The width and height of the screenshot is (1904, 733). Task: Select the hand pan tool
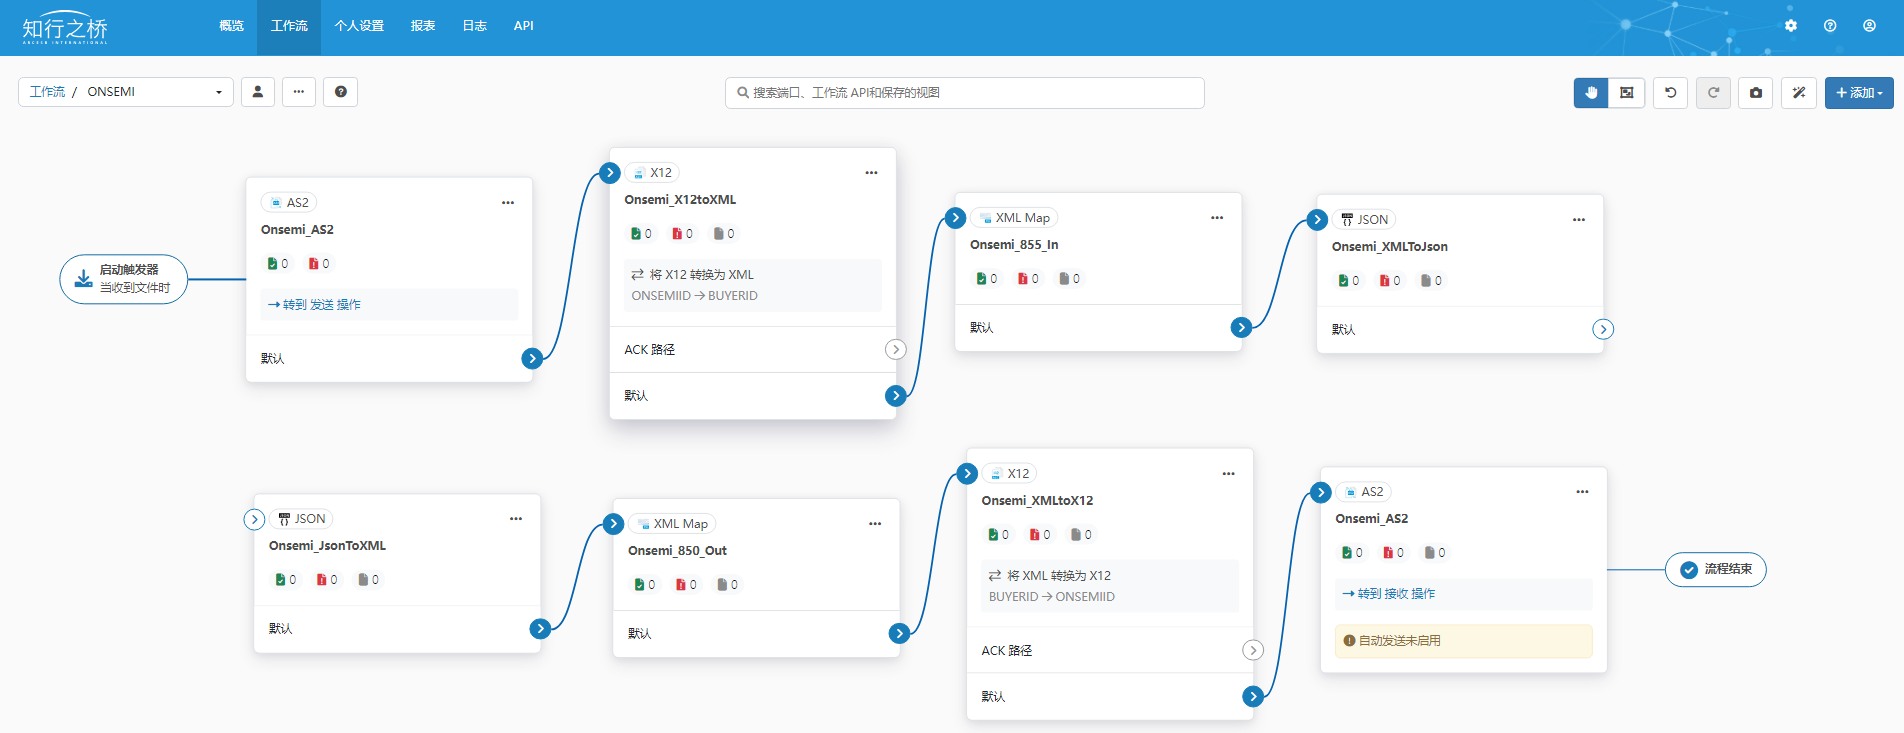coord(1590,93)
